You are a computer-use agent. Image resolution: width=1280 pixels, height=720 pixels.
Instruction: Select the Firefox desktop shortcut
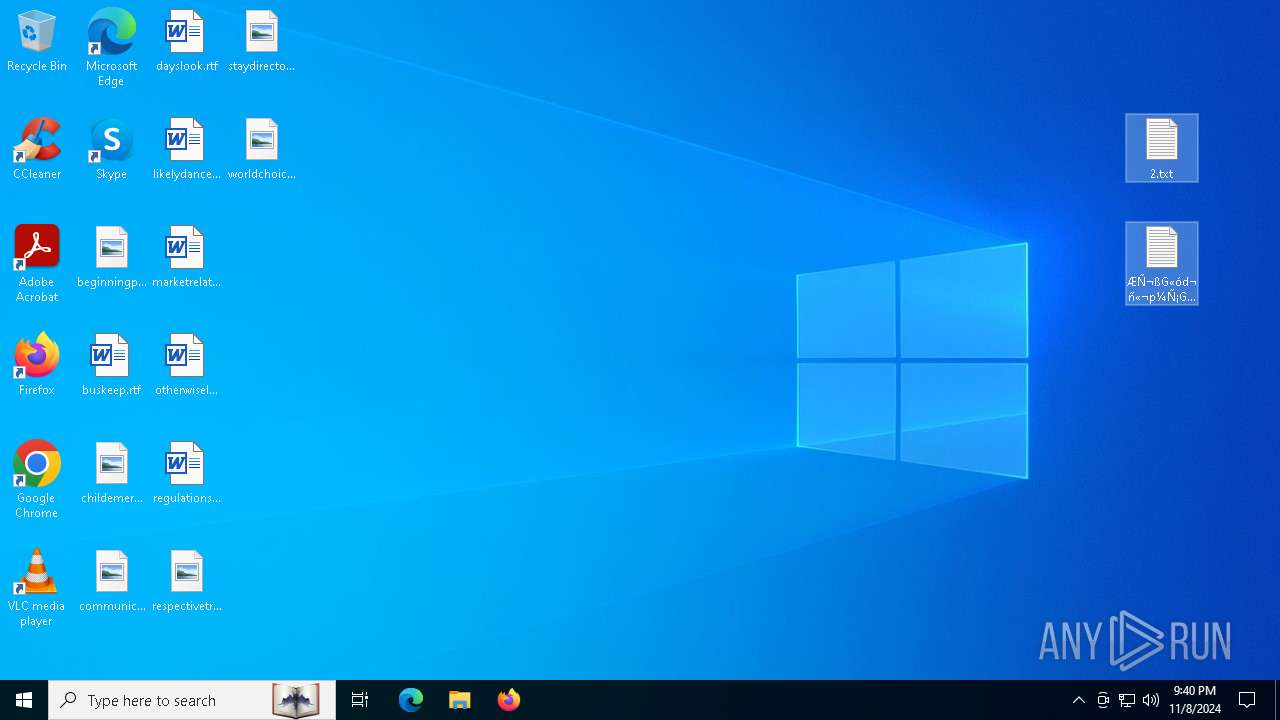click(x=37, y=366)
